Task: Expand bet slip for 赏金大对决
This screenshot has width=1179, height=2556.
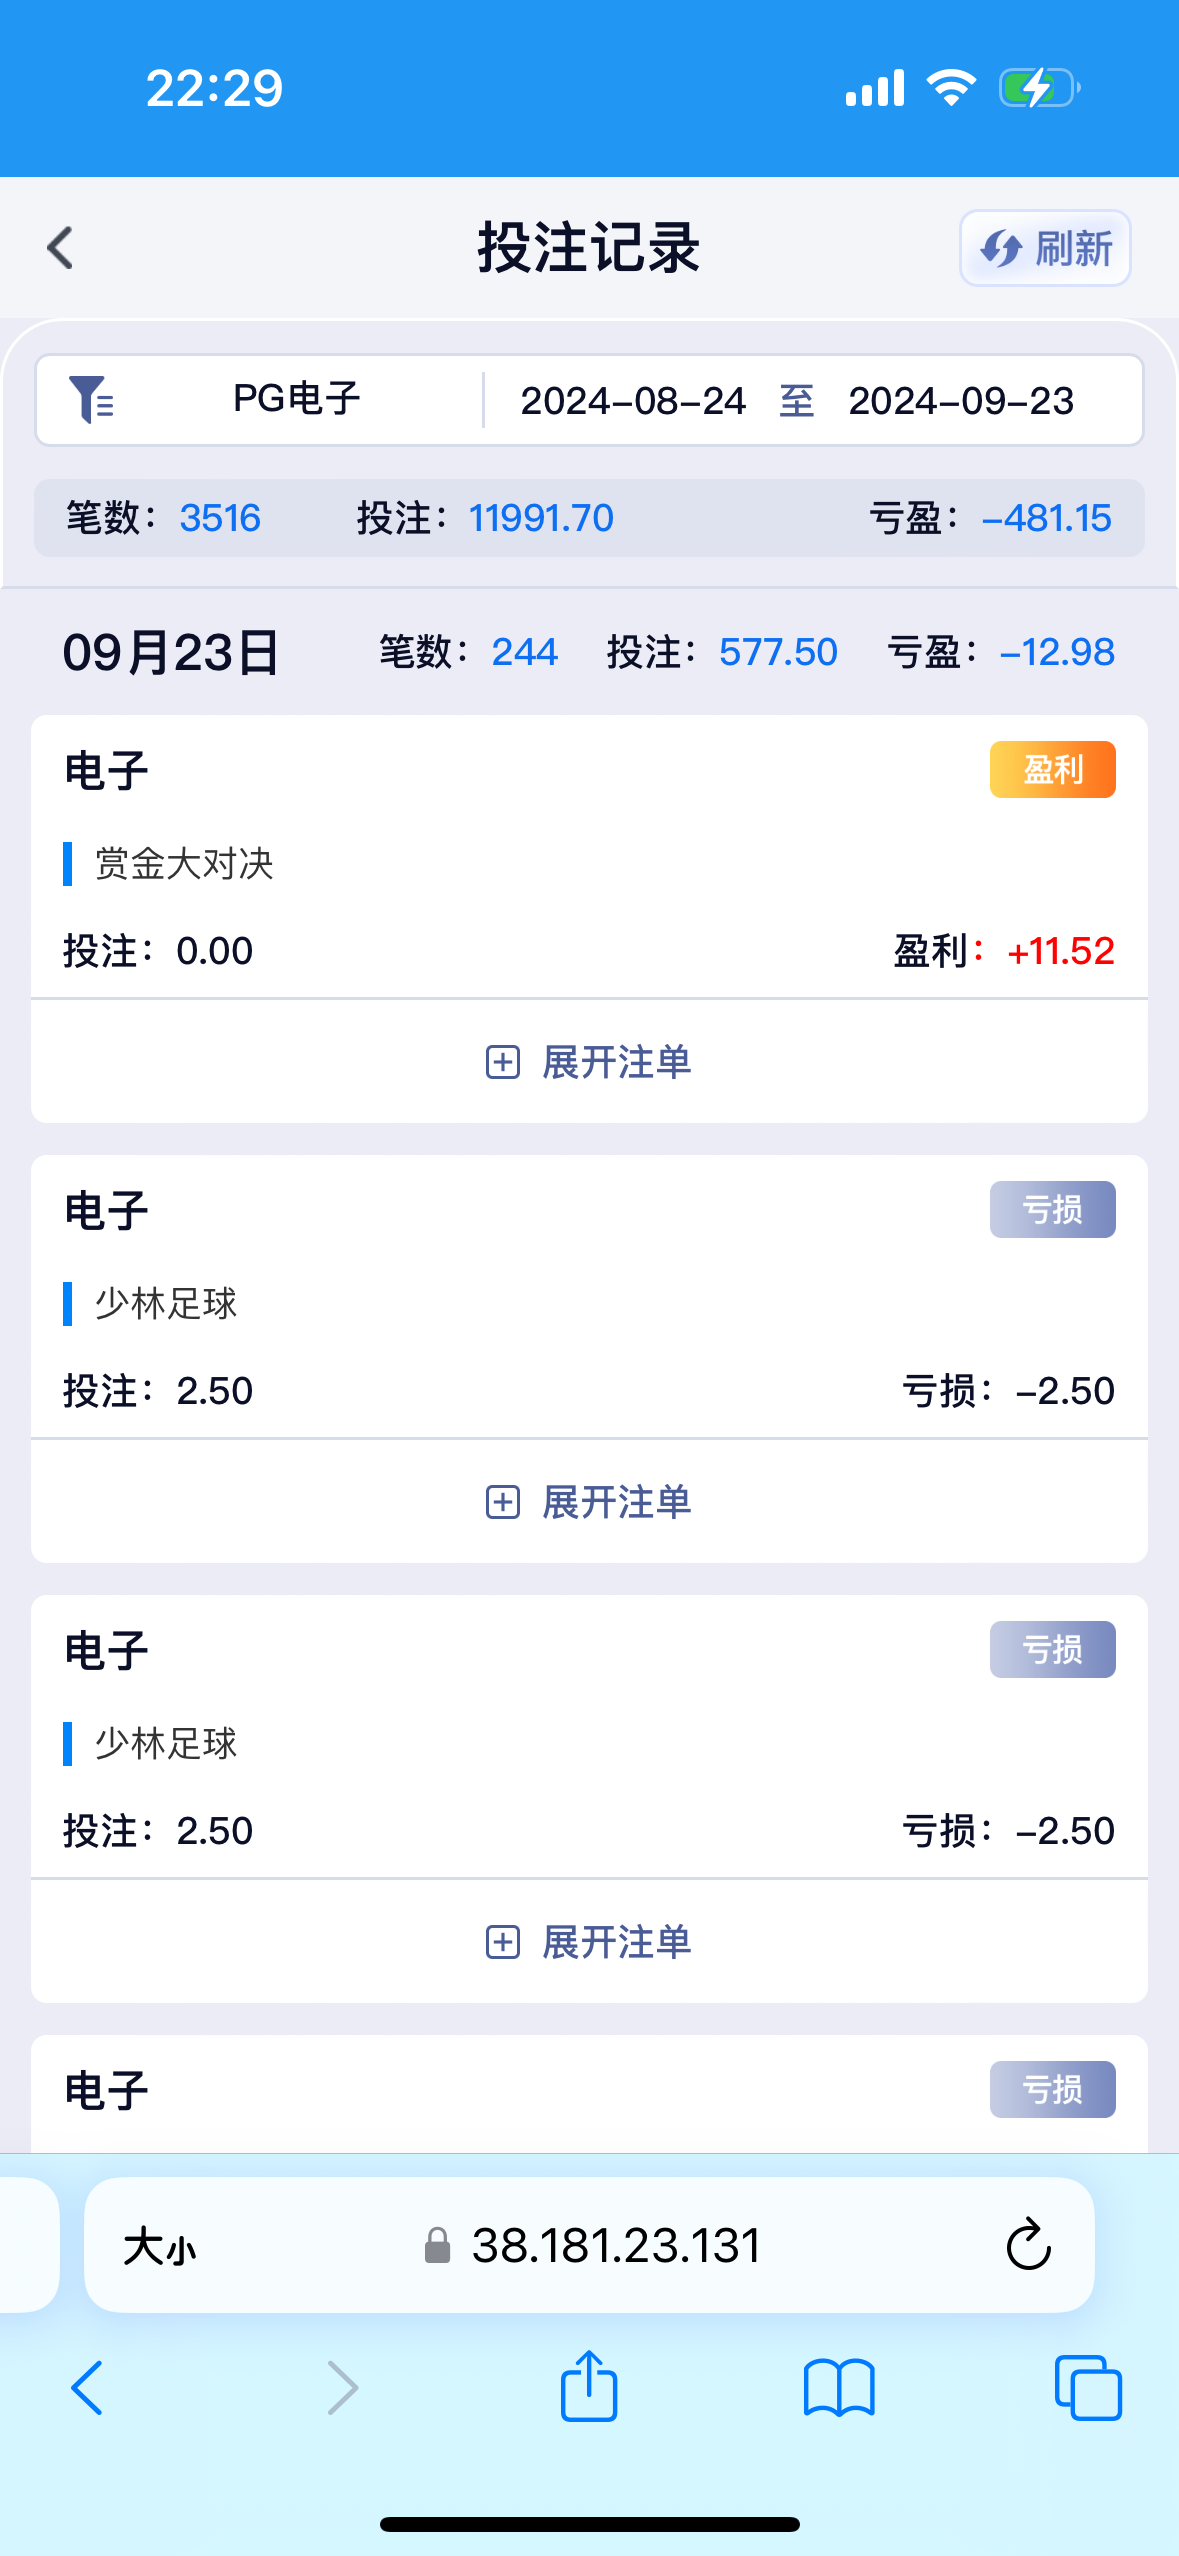Action: 589,1062
